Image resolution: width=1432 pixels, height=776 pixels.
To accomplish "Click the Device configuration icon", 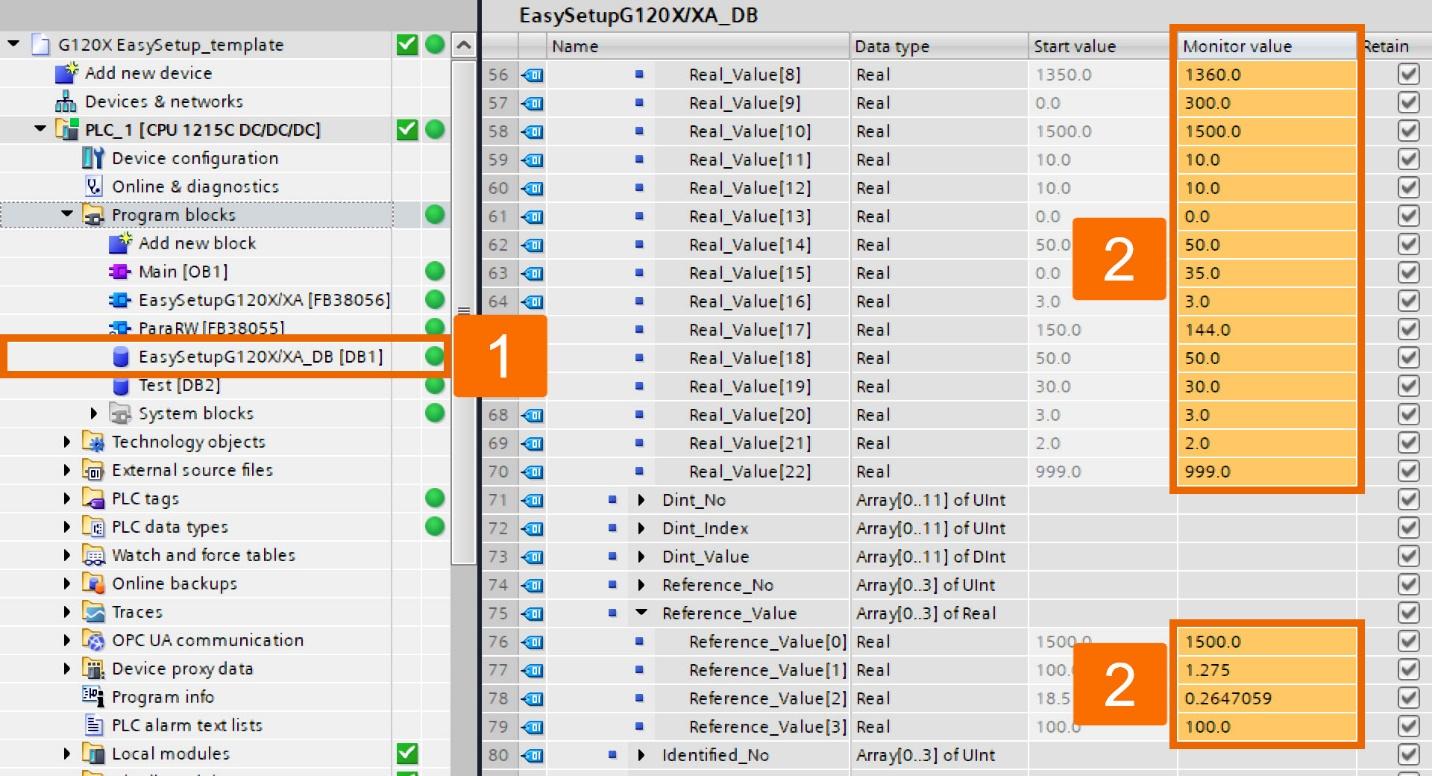I will (93, 158).
